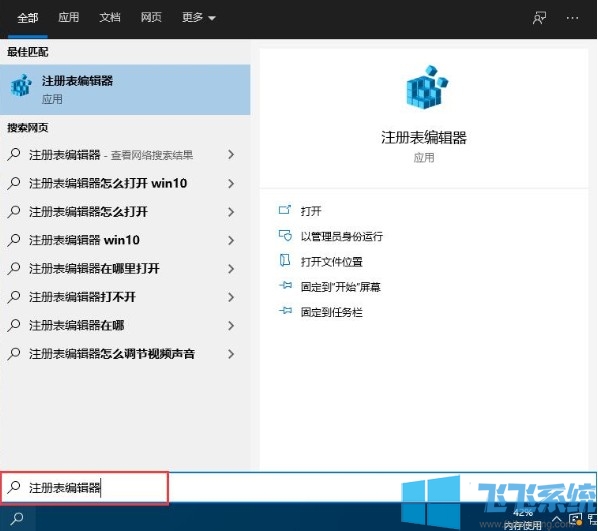This screenshot has height=531, width=598.
Task: Click search icon beside 怎么打开 win10 suggestion
Action: 14,183
